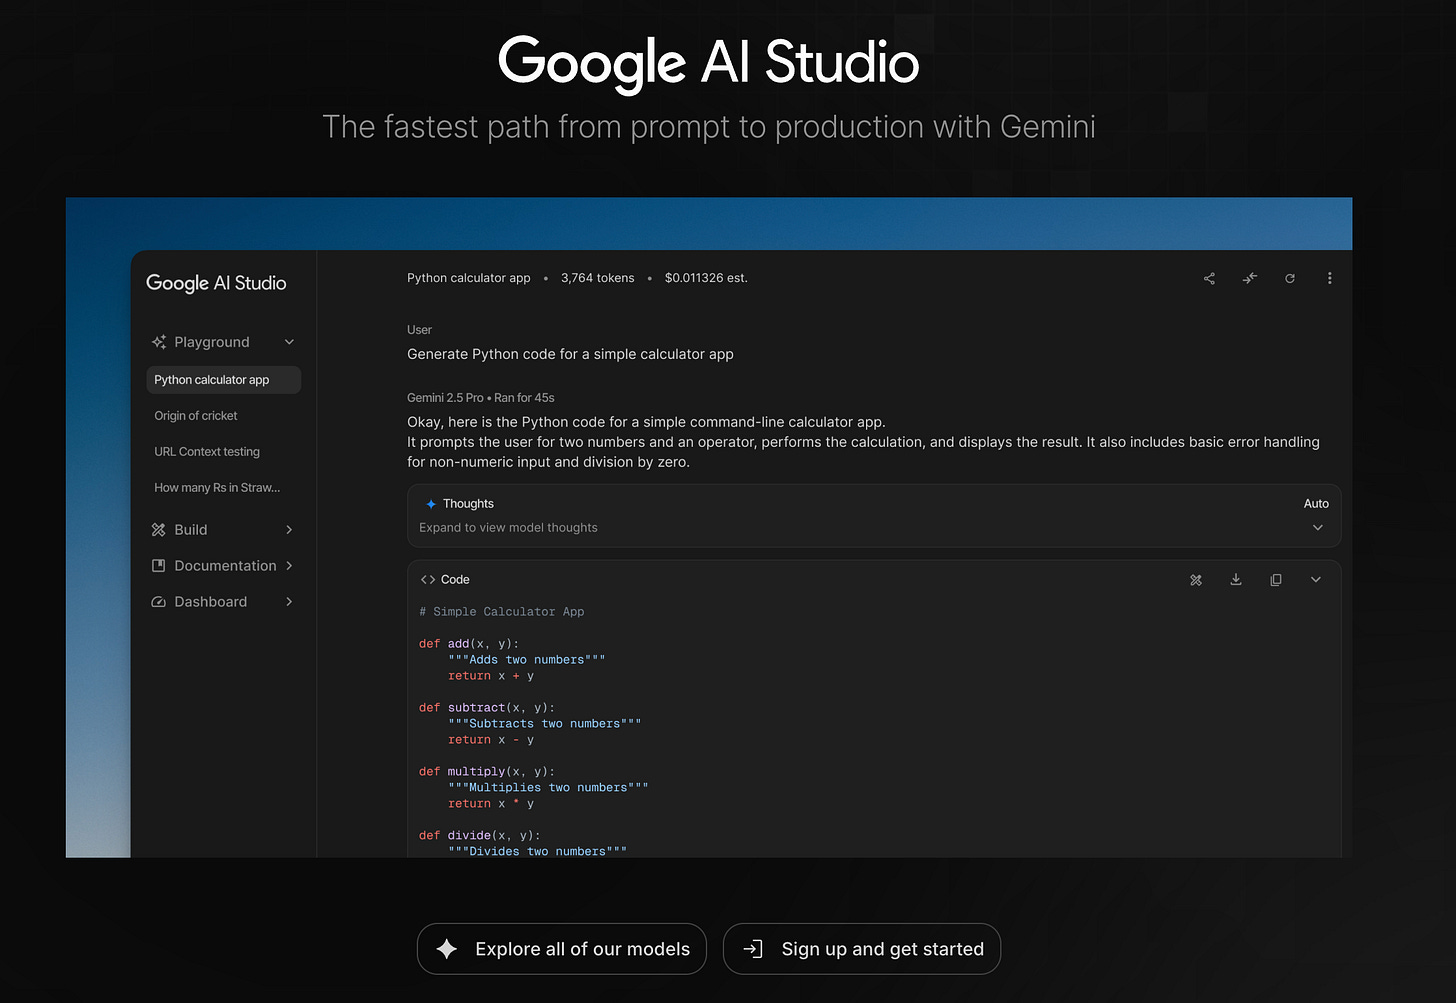Expand Thoughts panel with chevron
The image size is (1456, 1003).
click(1318, 528)
